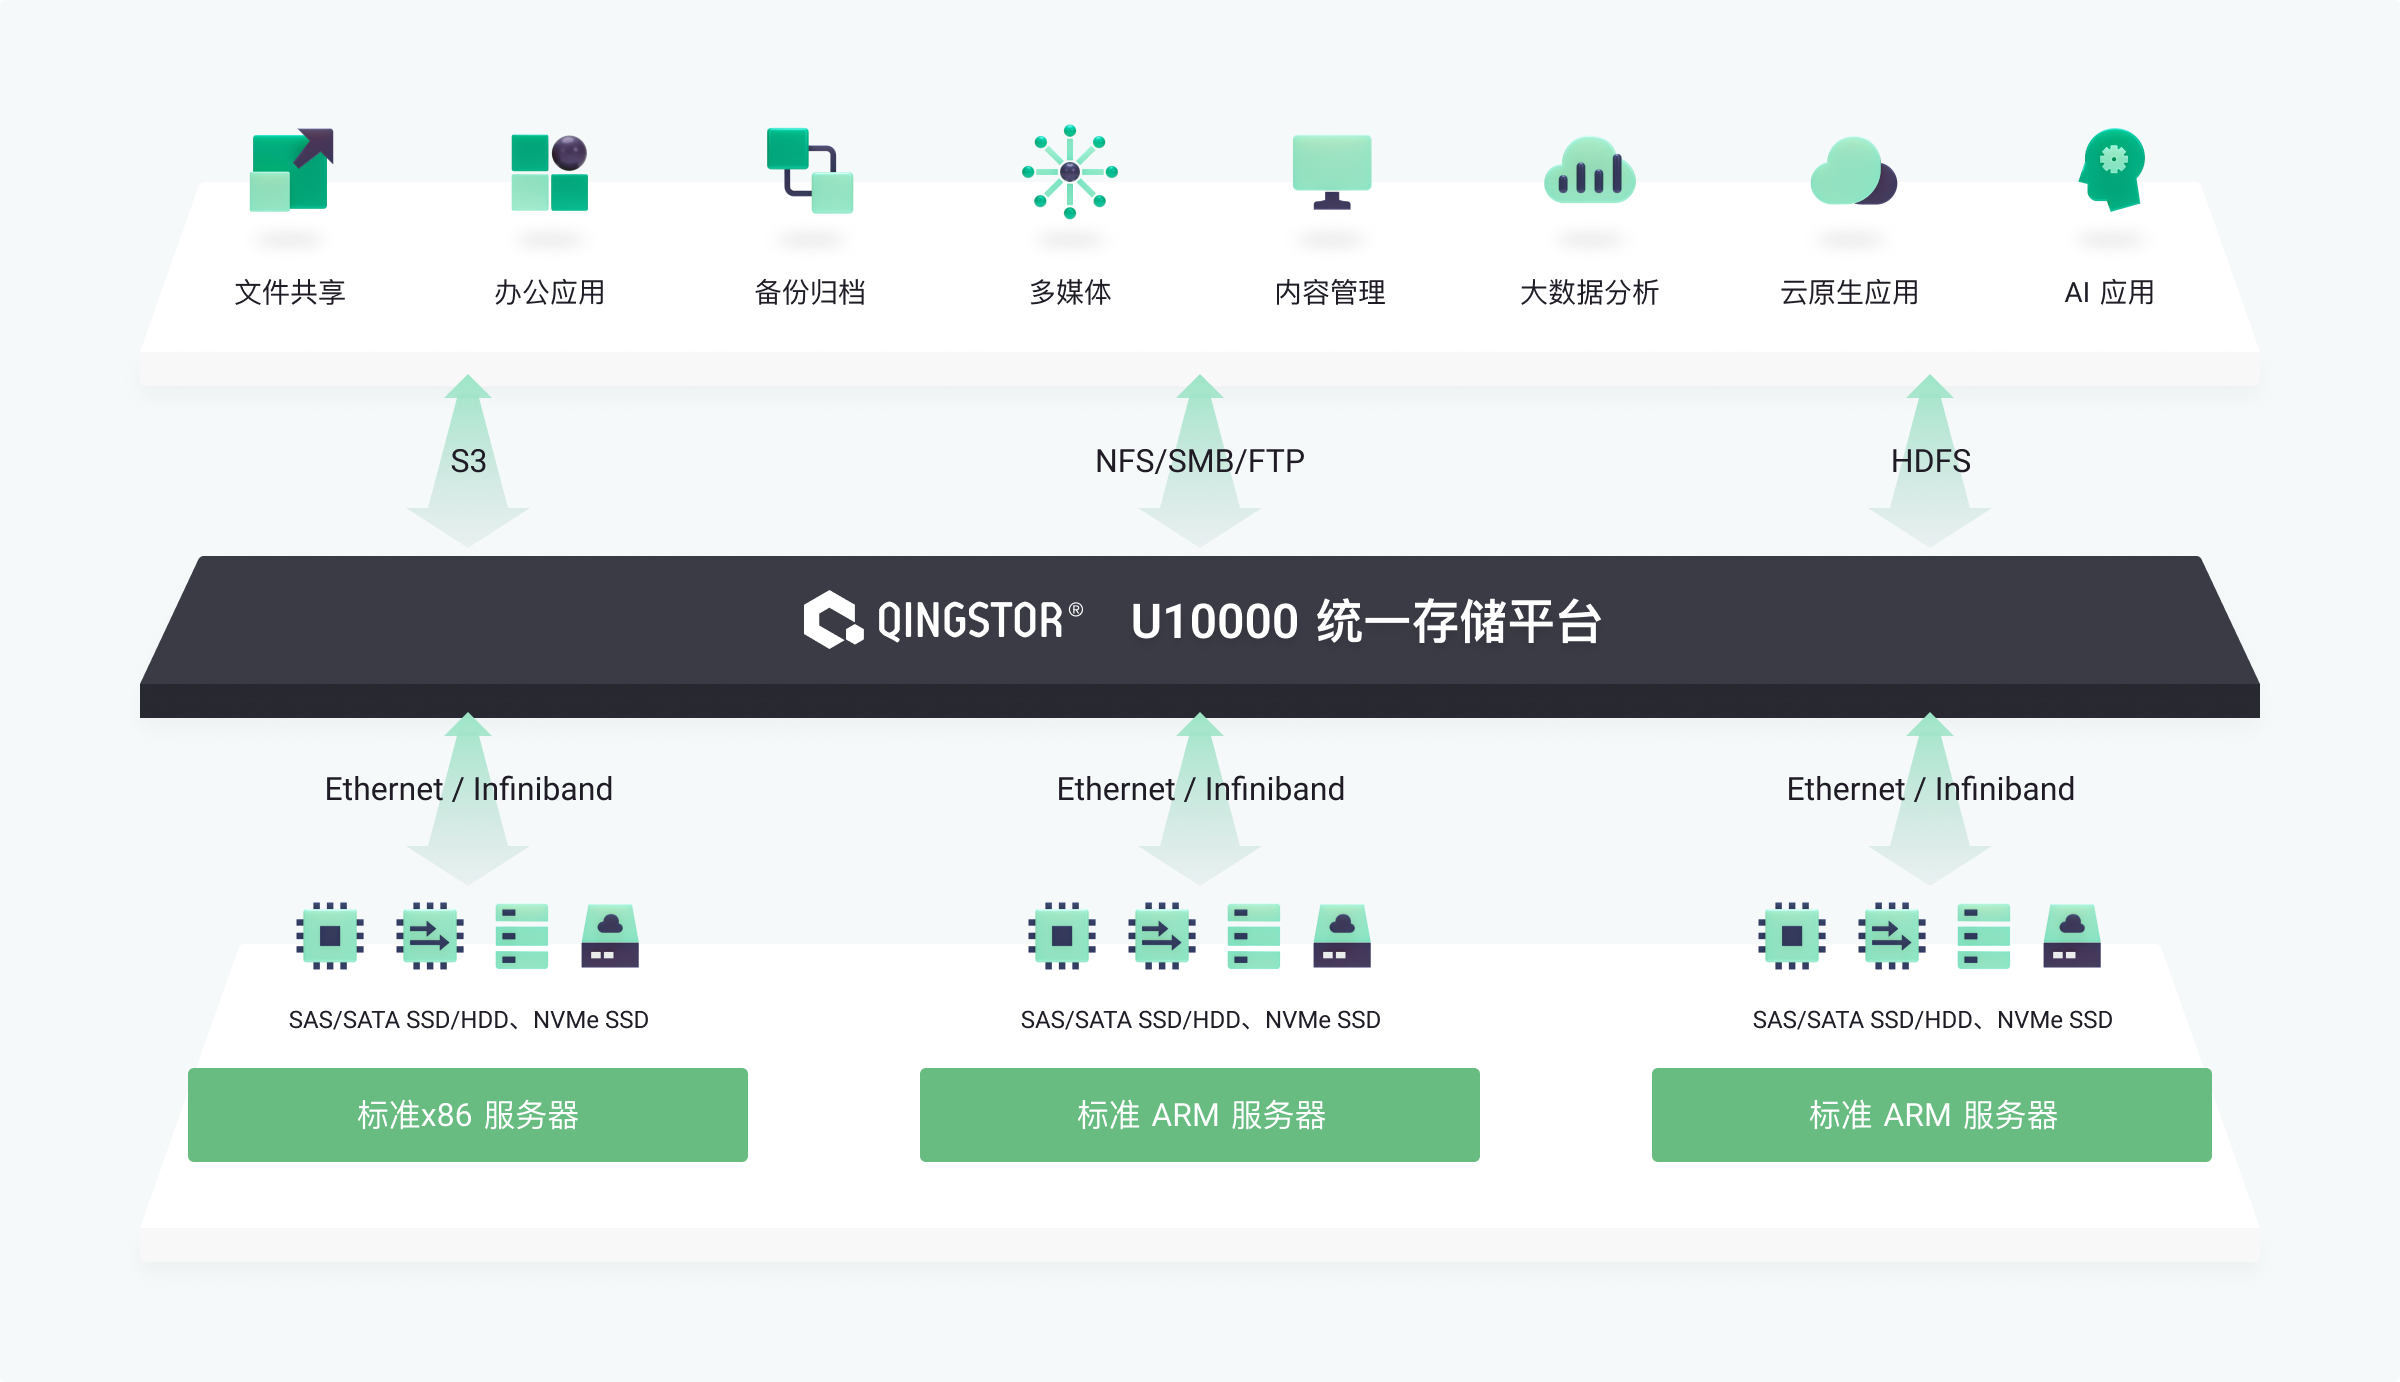Click network card icon above right ARM server
Image resolution: width=2400 pixels, height=1382 pixels.
[x=1892, y=936]
